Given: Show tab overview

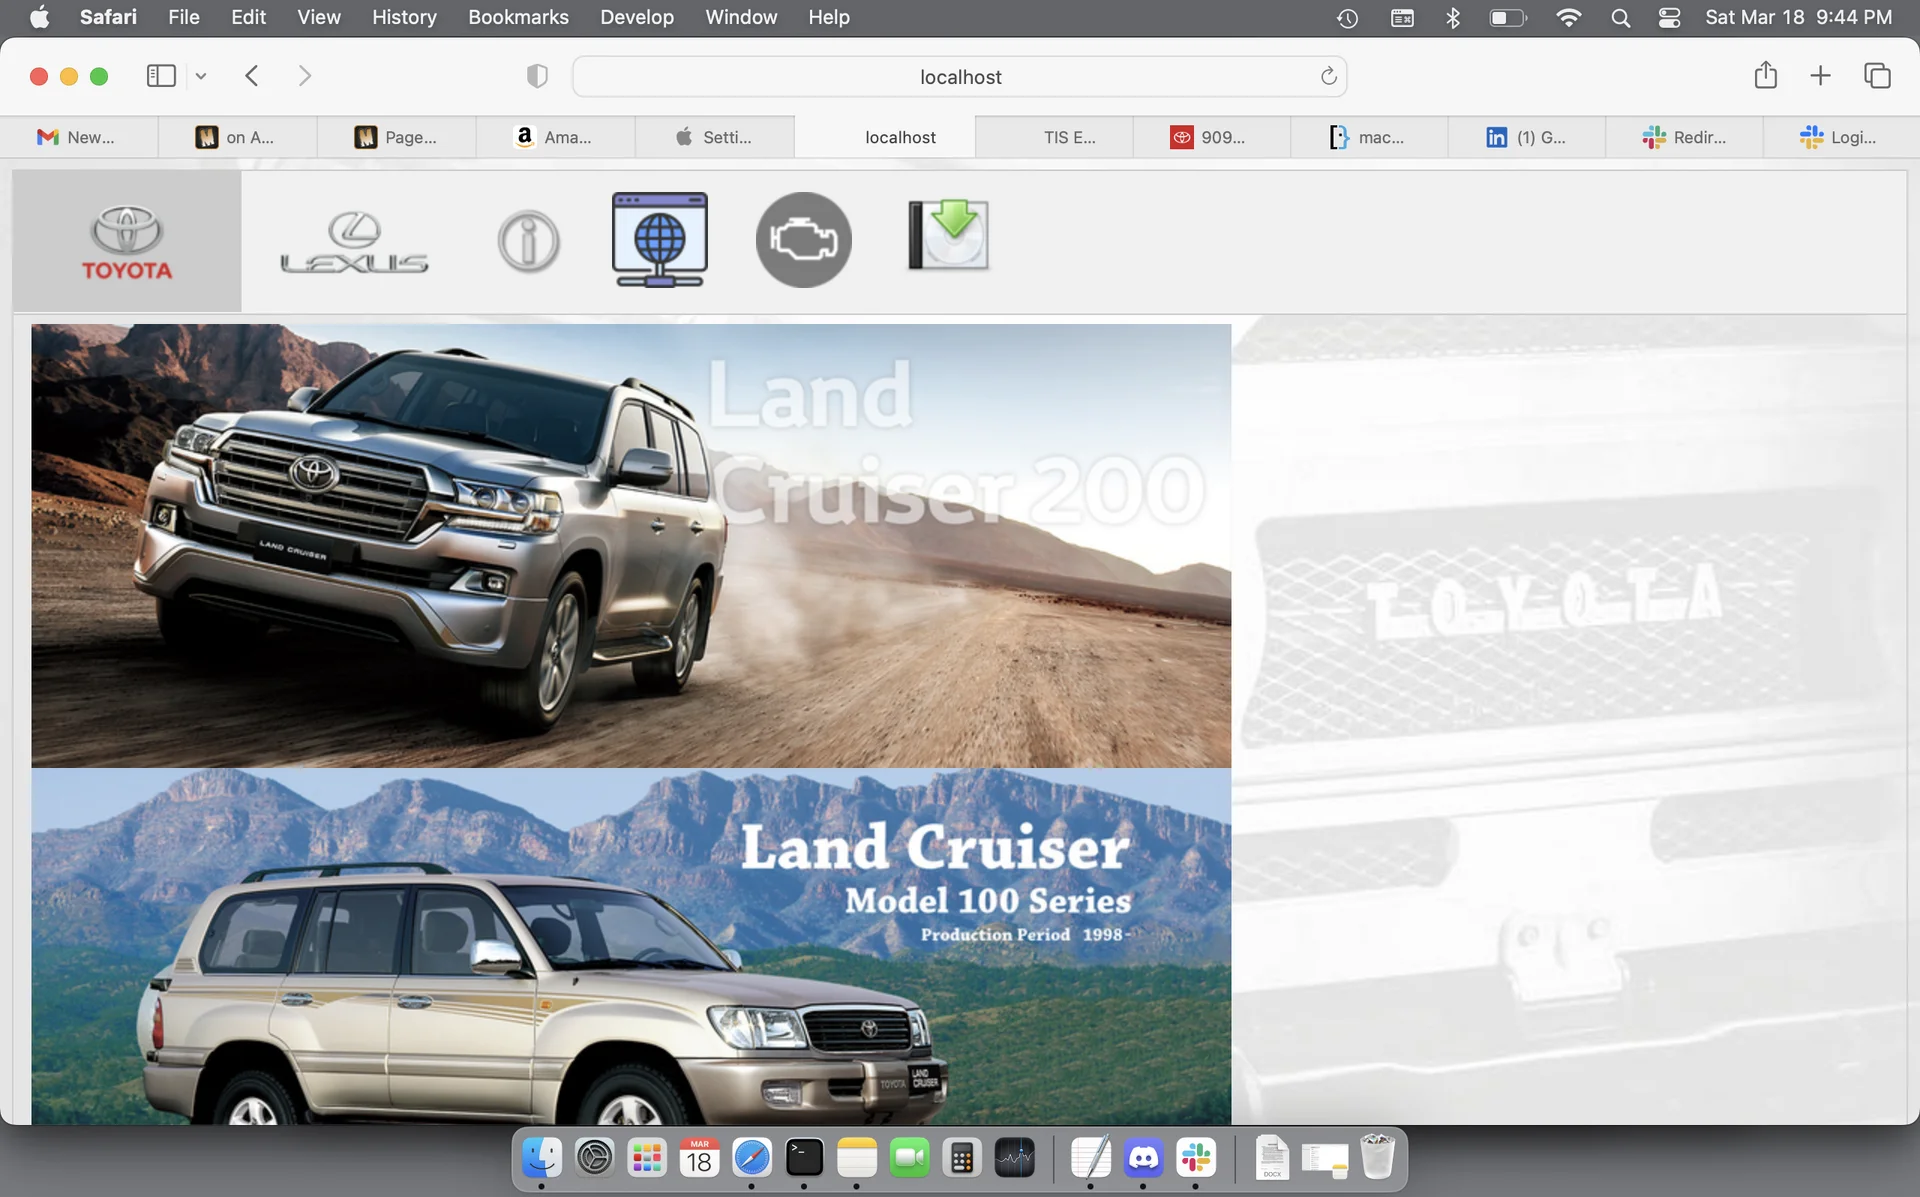Looking at the screenshot, I should point(1877,76).
